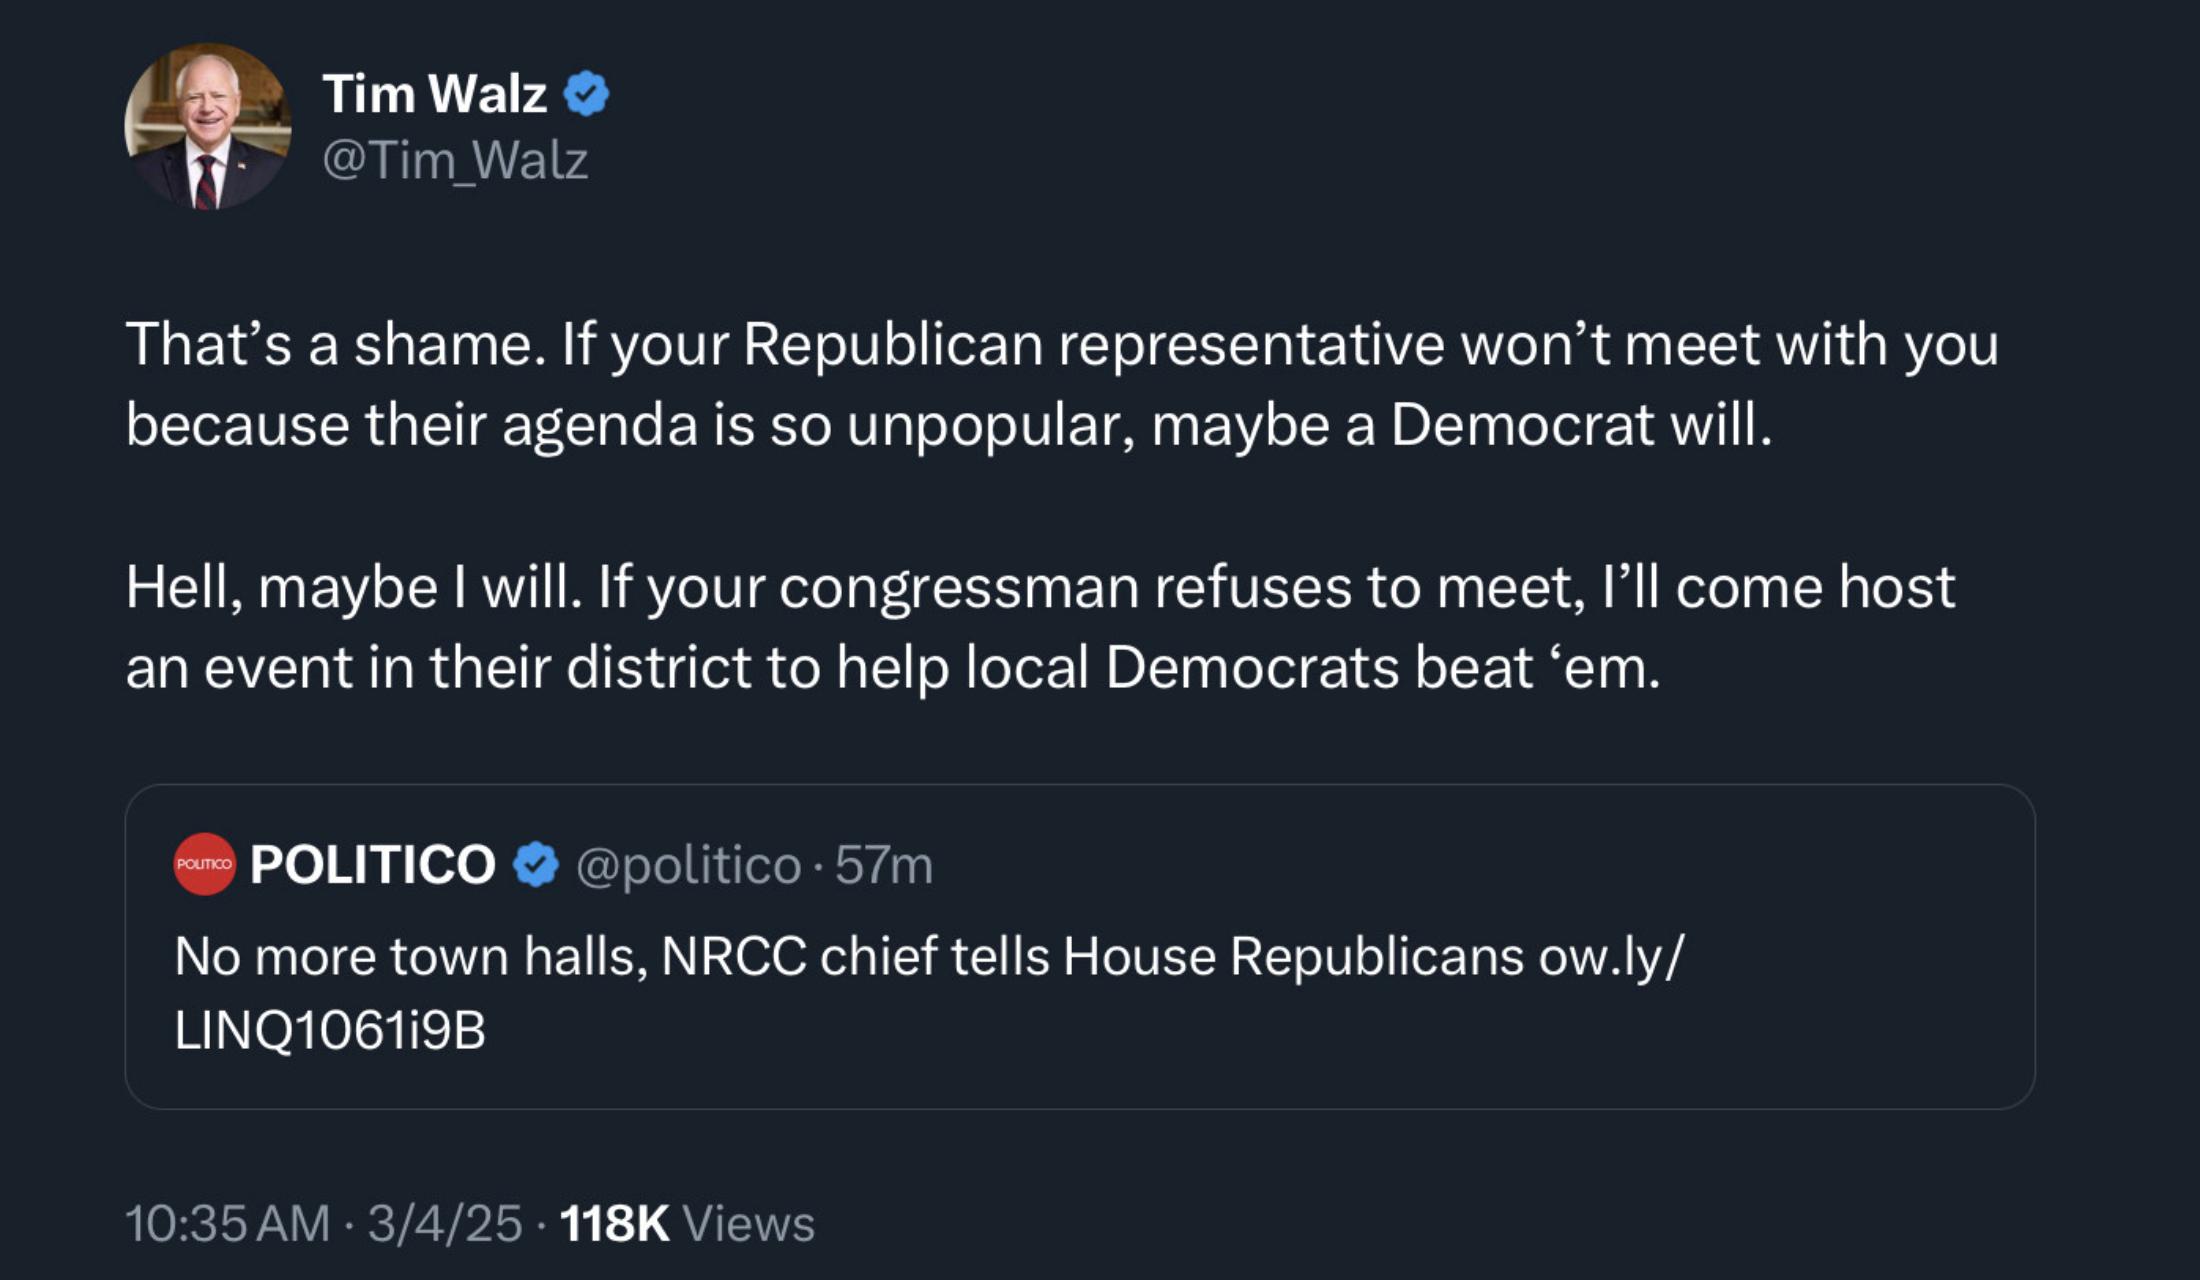Click the @politico handle
The width and height of the screenshot is (2200, 1280).
click(x=688, y=864)
